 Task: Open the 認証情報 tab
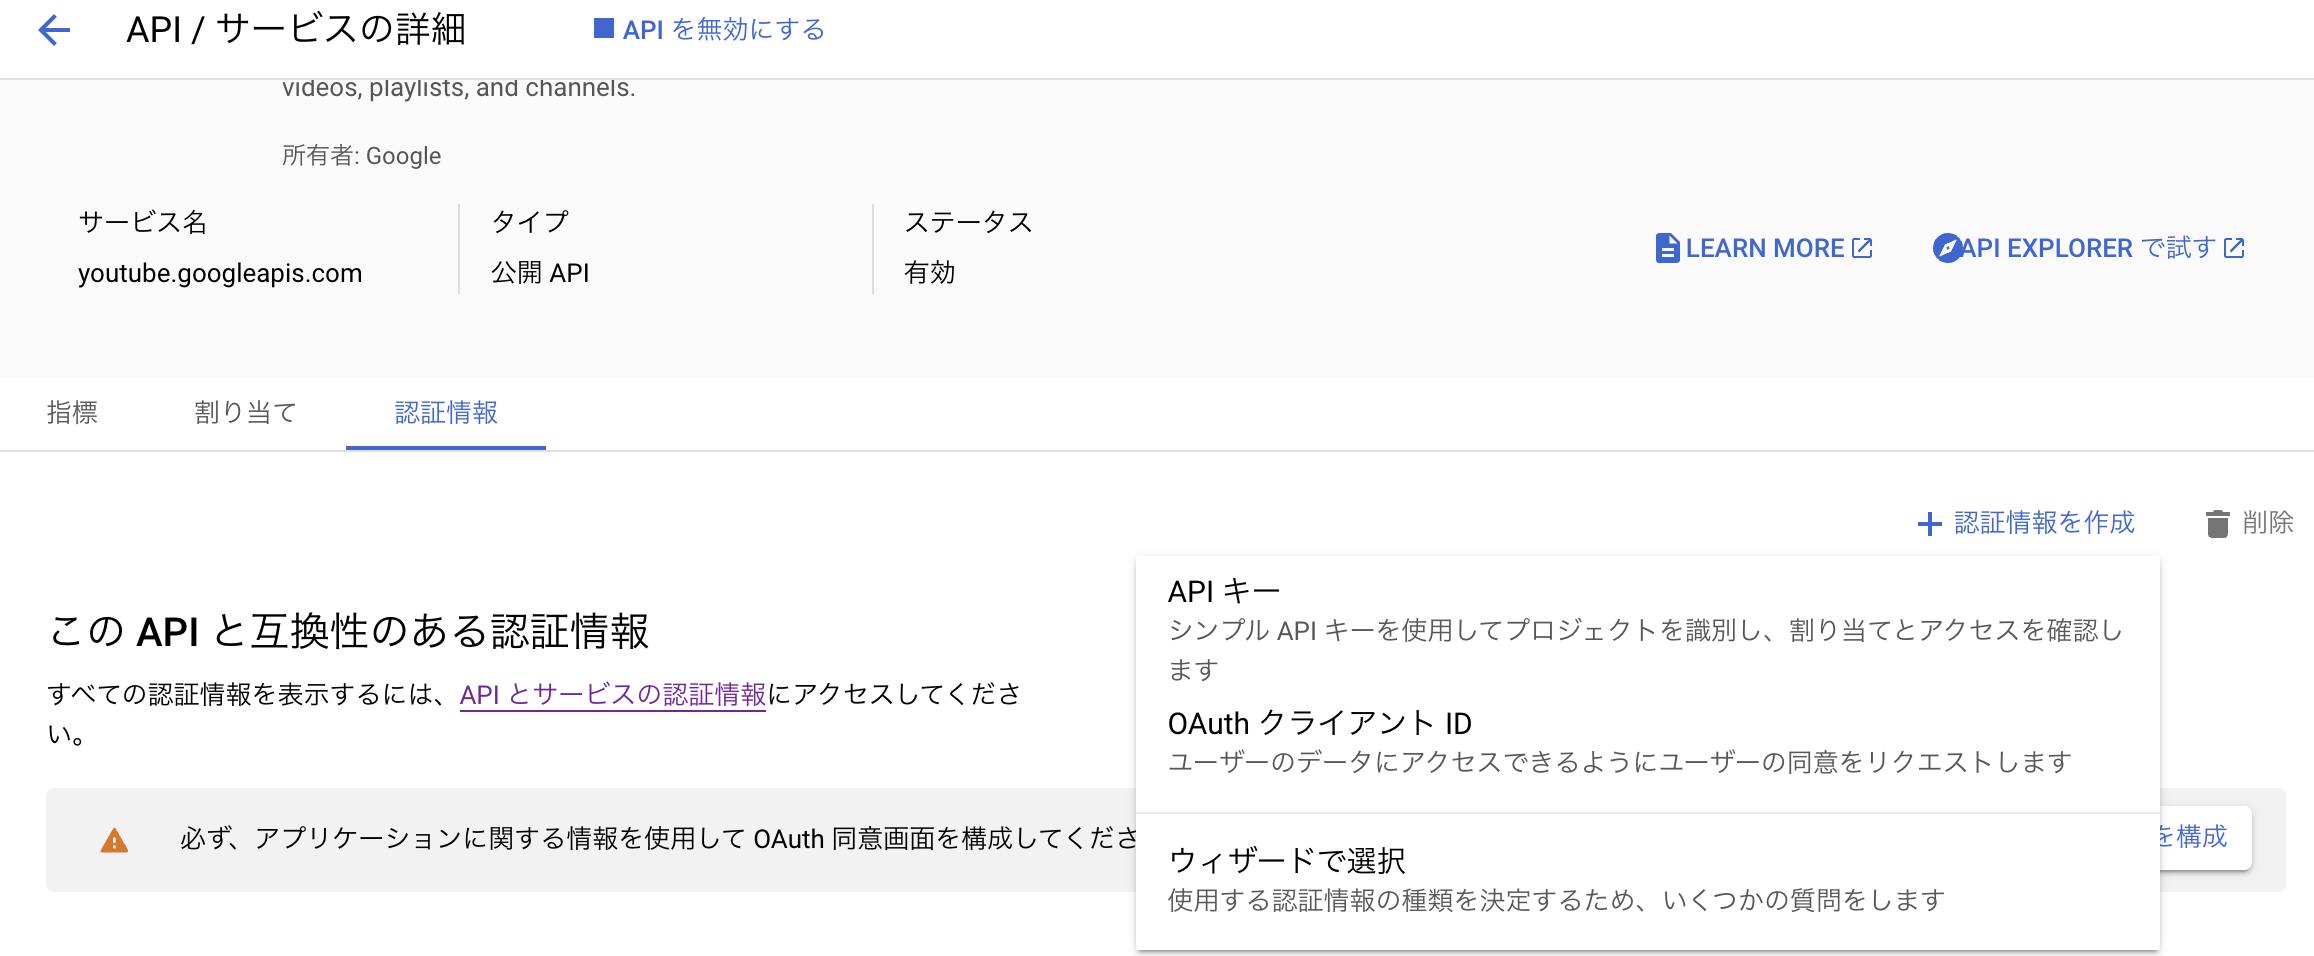[x=446, y=413]
